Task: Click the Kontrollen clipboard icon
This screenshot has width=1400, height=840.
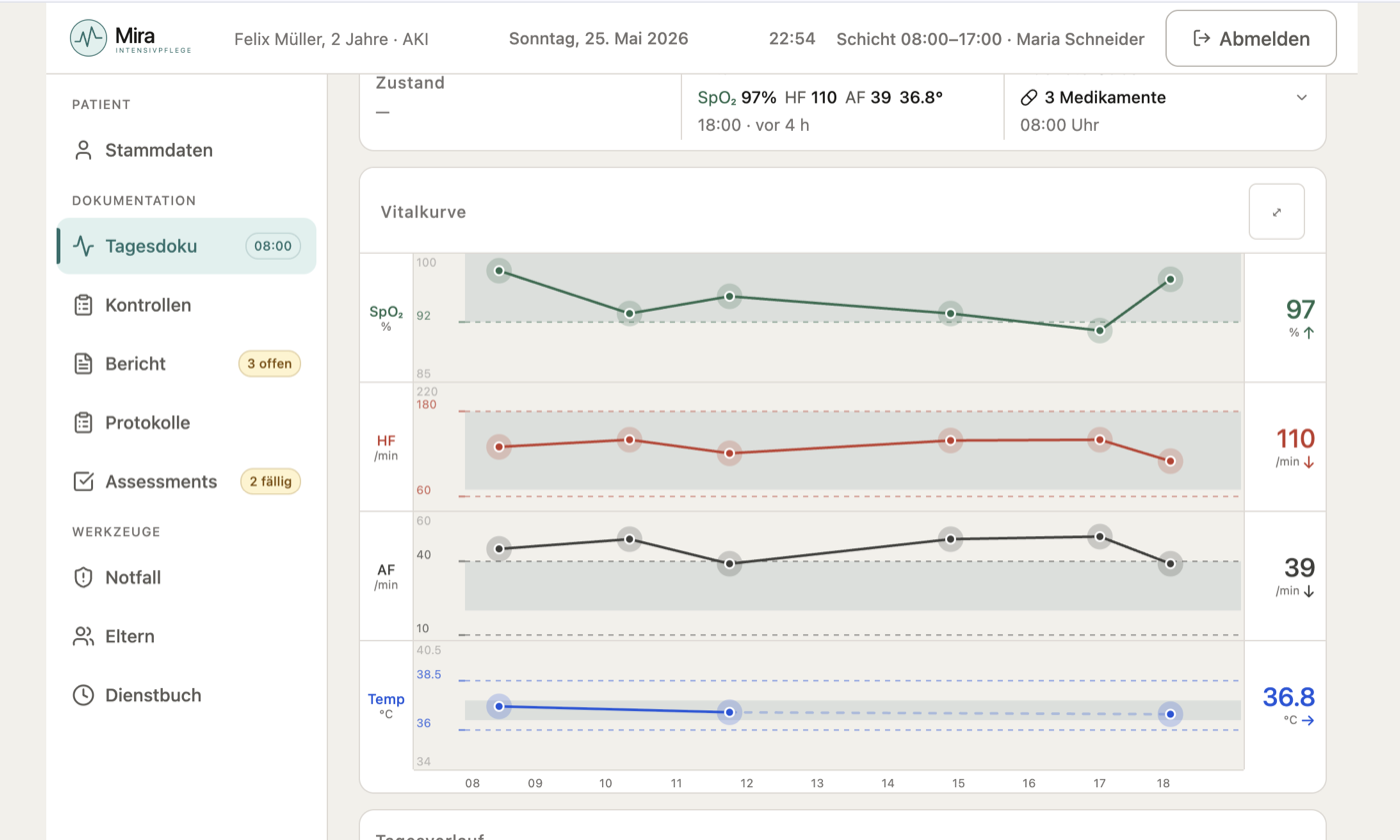Action: [84, 305]
